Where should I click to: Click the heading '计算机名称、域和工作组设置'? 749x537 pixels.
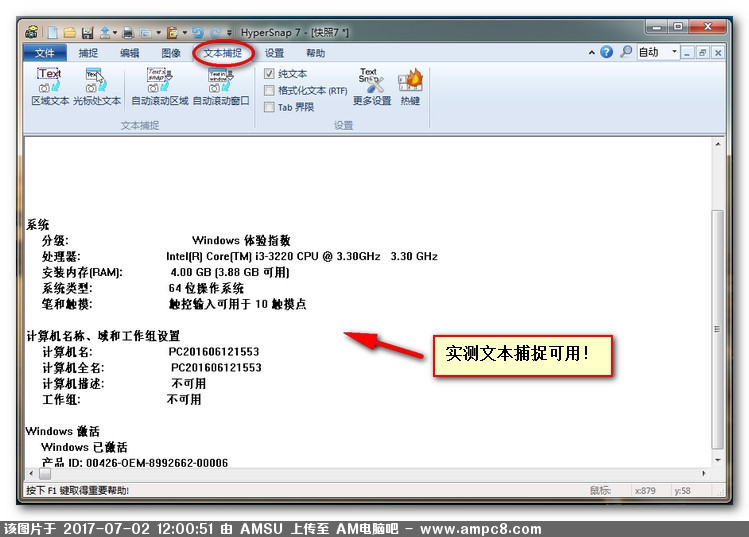(103, 336)
